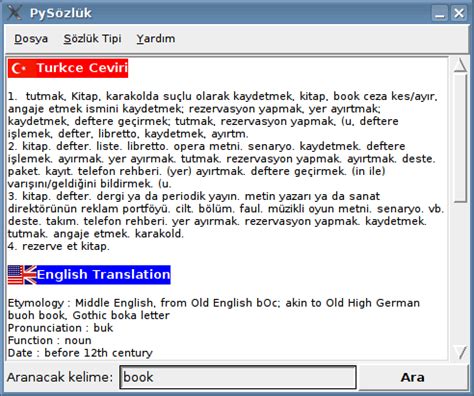Click the scrollbar down arrow
The width and height of the screenshot is (474, 396).
coord(460,352)
